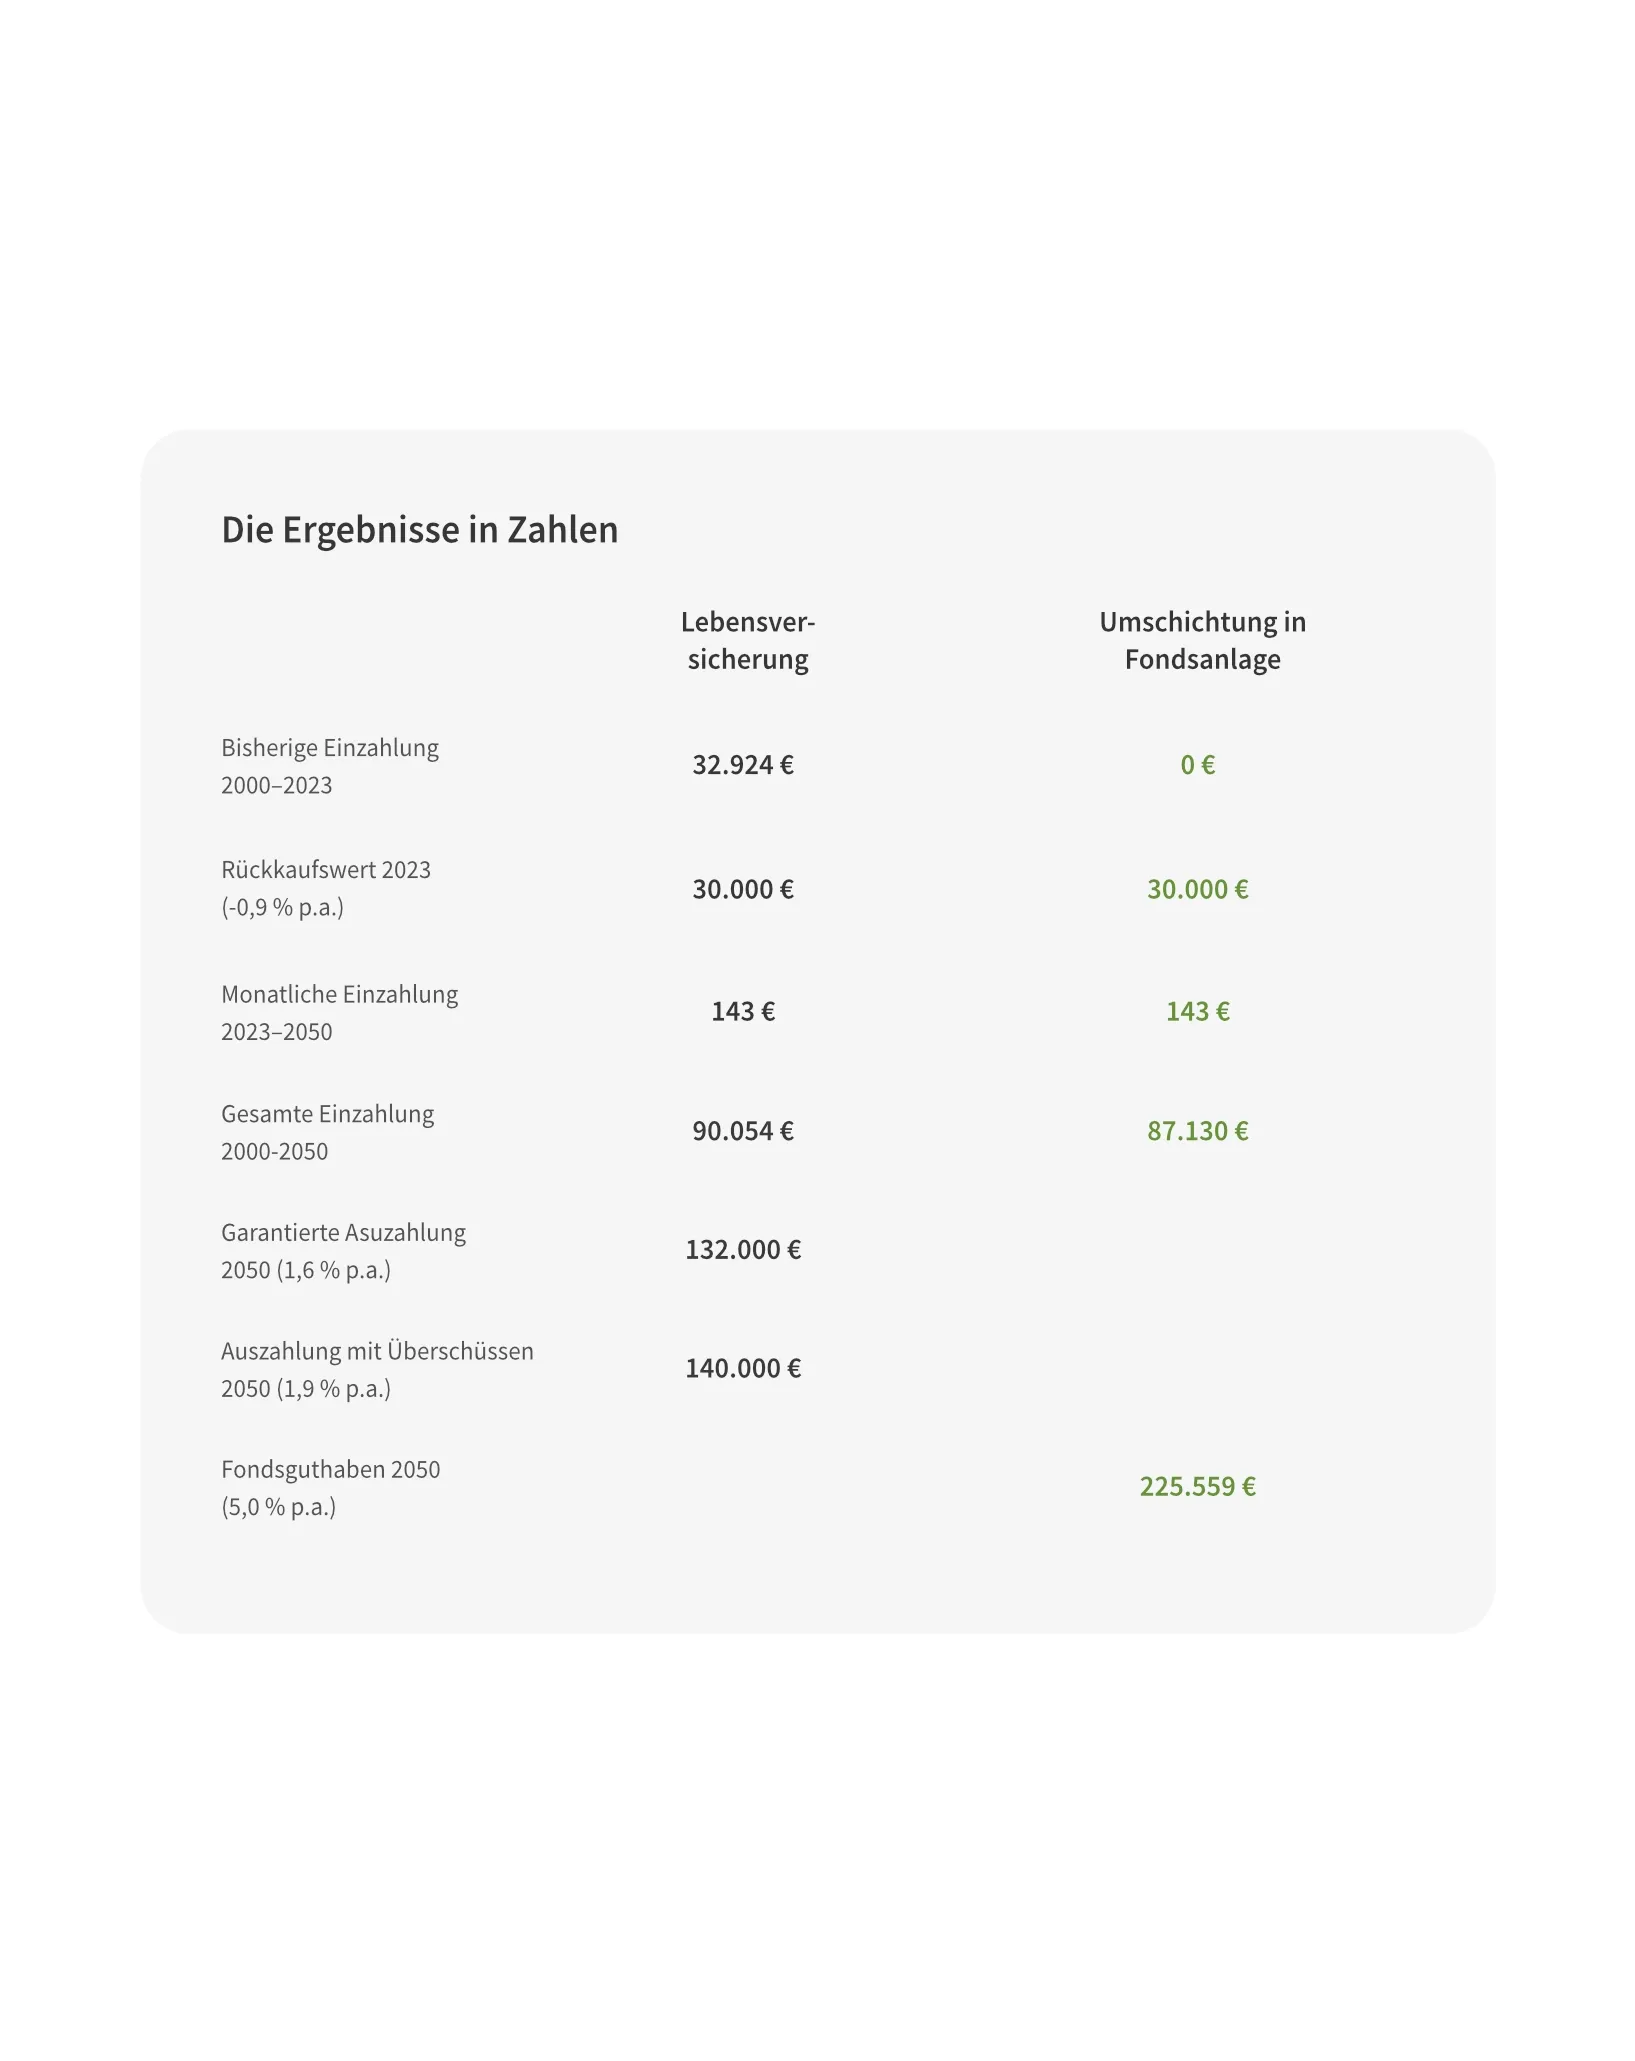The height and width of the screenshot is (2061, 1635).
Task: Click the Monatliche Einzahlung 2023–2050 label
Action: click(340, 1012)
